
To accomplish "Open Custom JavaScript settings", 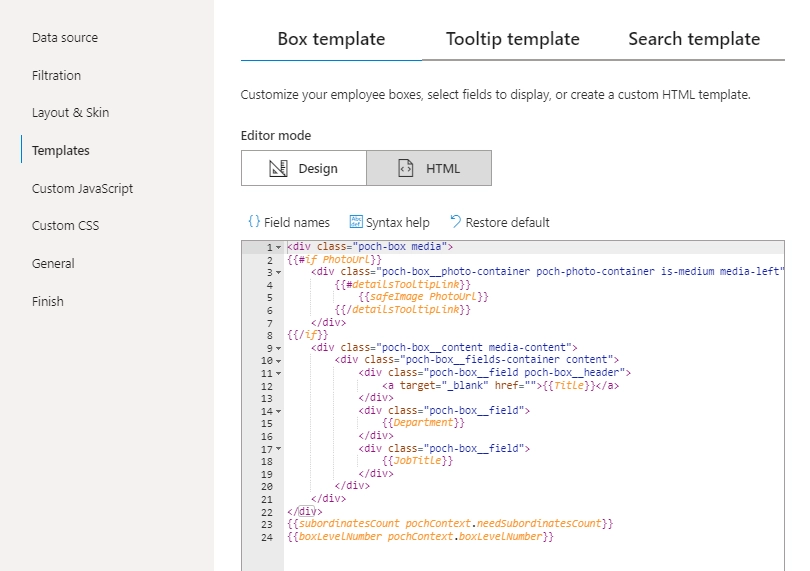I will 82,189.
